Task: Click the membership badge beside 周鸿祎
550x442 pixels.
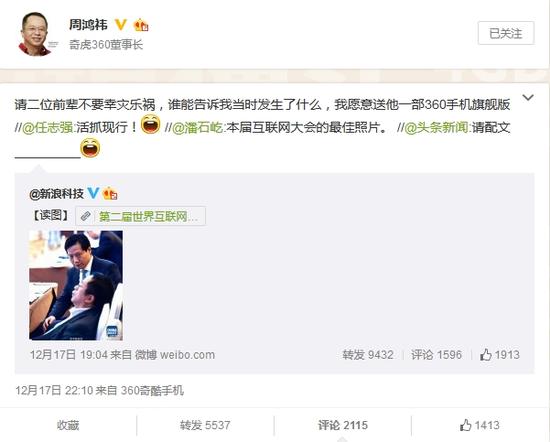Action: coord(141,25)
